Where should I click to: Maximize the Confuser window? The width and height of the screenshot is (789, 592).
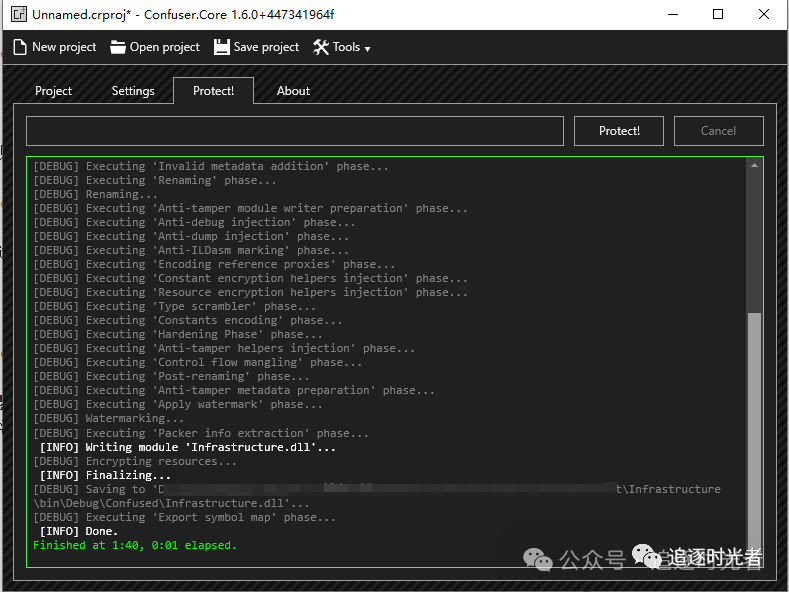[x=718, y=14]
